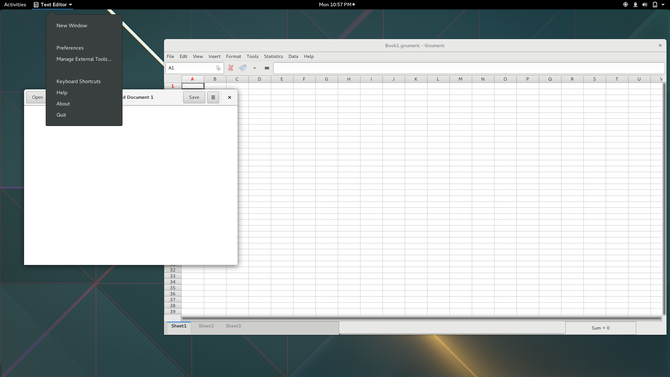Image resolution: width=670 pixels, height=377 pixels.
Task: Click the clock in the top bar
Action: [337, 5]
